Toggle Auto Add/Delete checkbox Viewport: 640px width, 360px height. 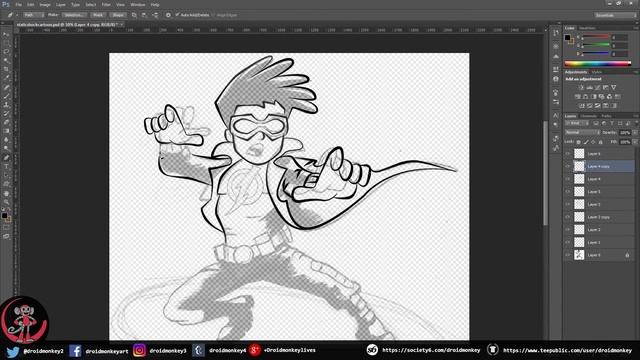[178, 15]
